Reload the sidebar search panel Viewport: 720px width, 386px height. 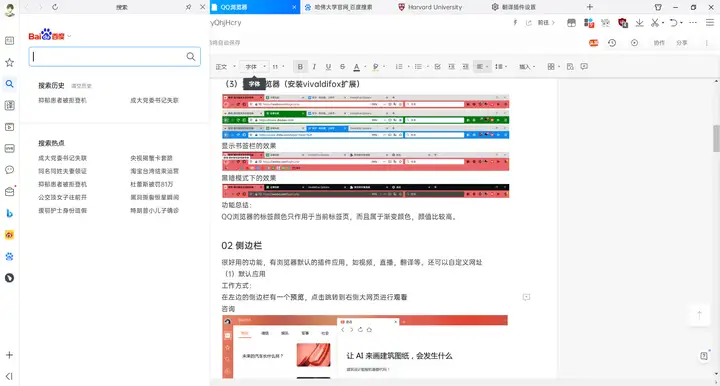(55, 7)
